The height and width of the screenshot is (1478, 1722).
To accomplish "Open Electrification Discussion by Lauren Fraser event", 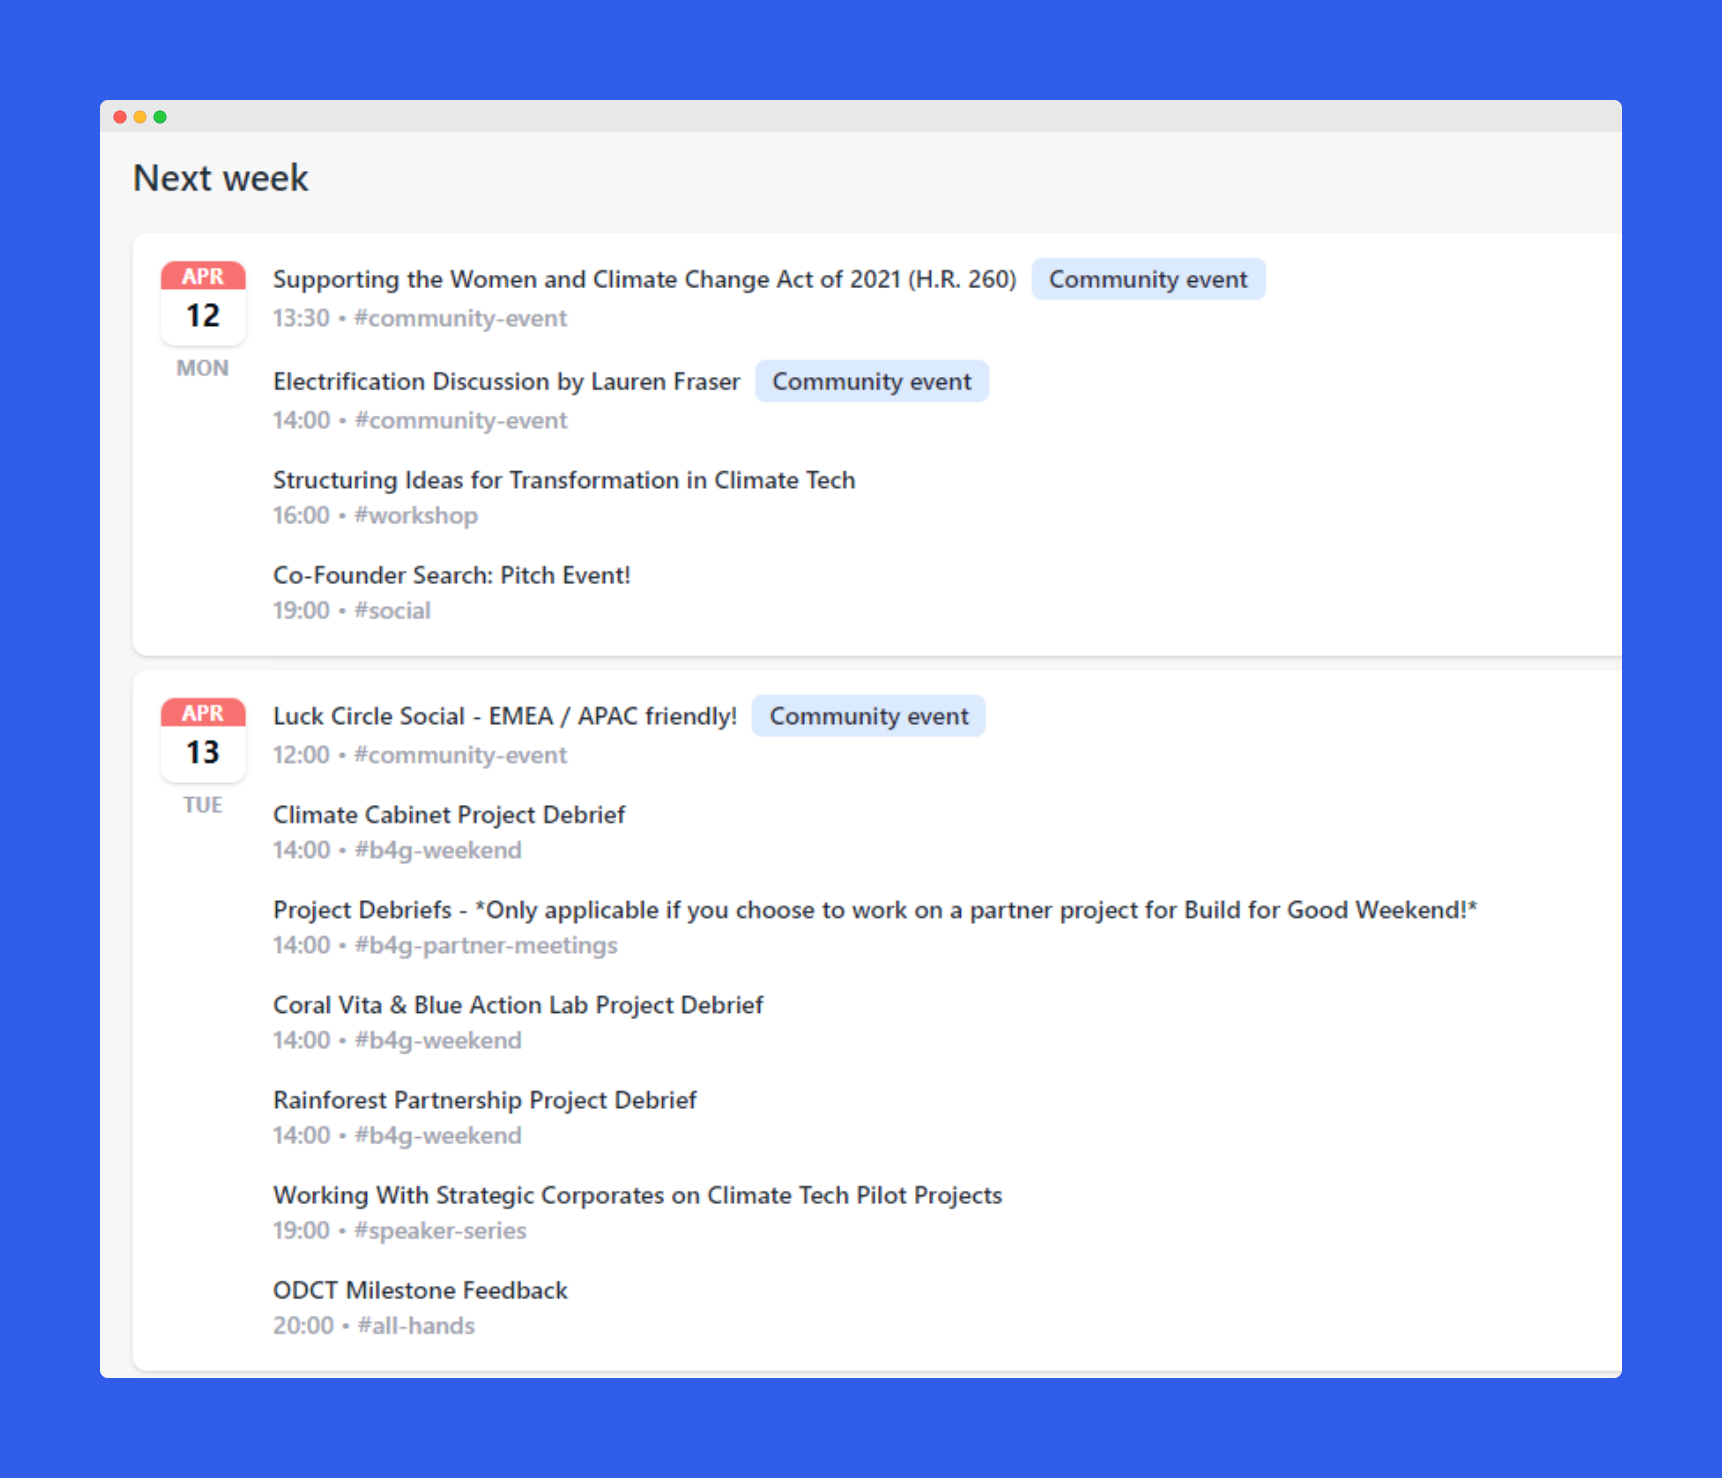I will pos(506,382).
